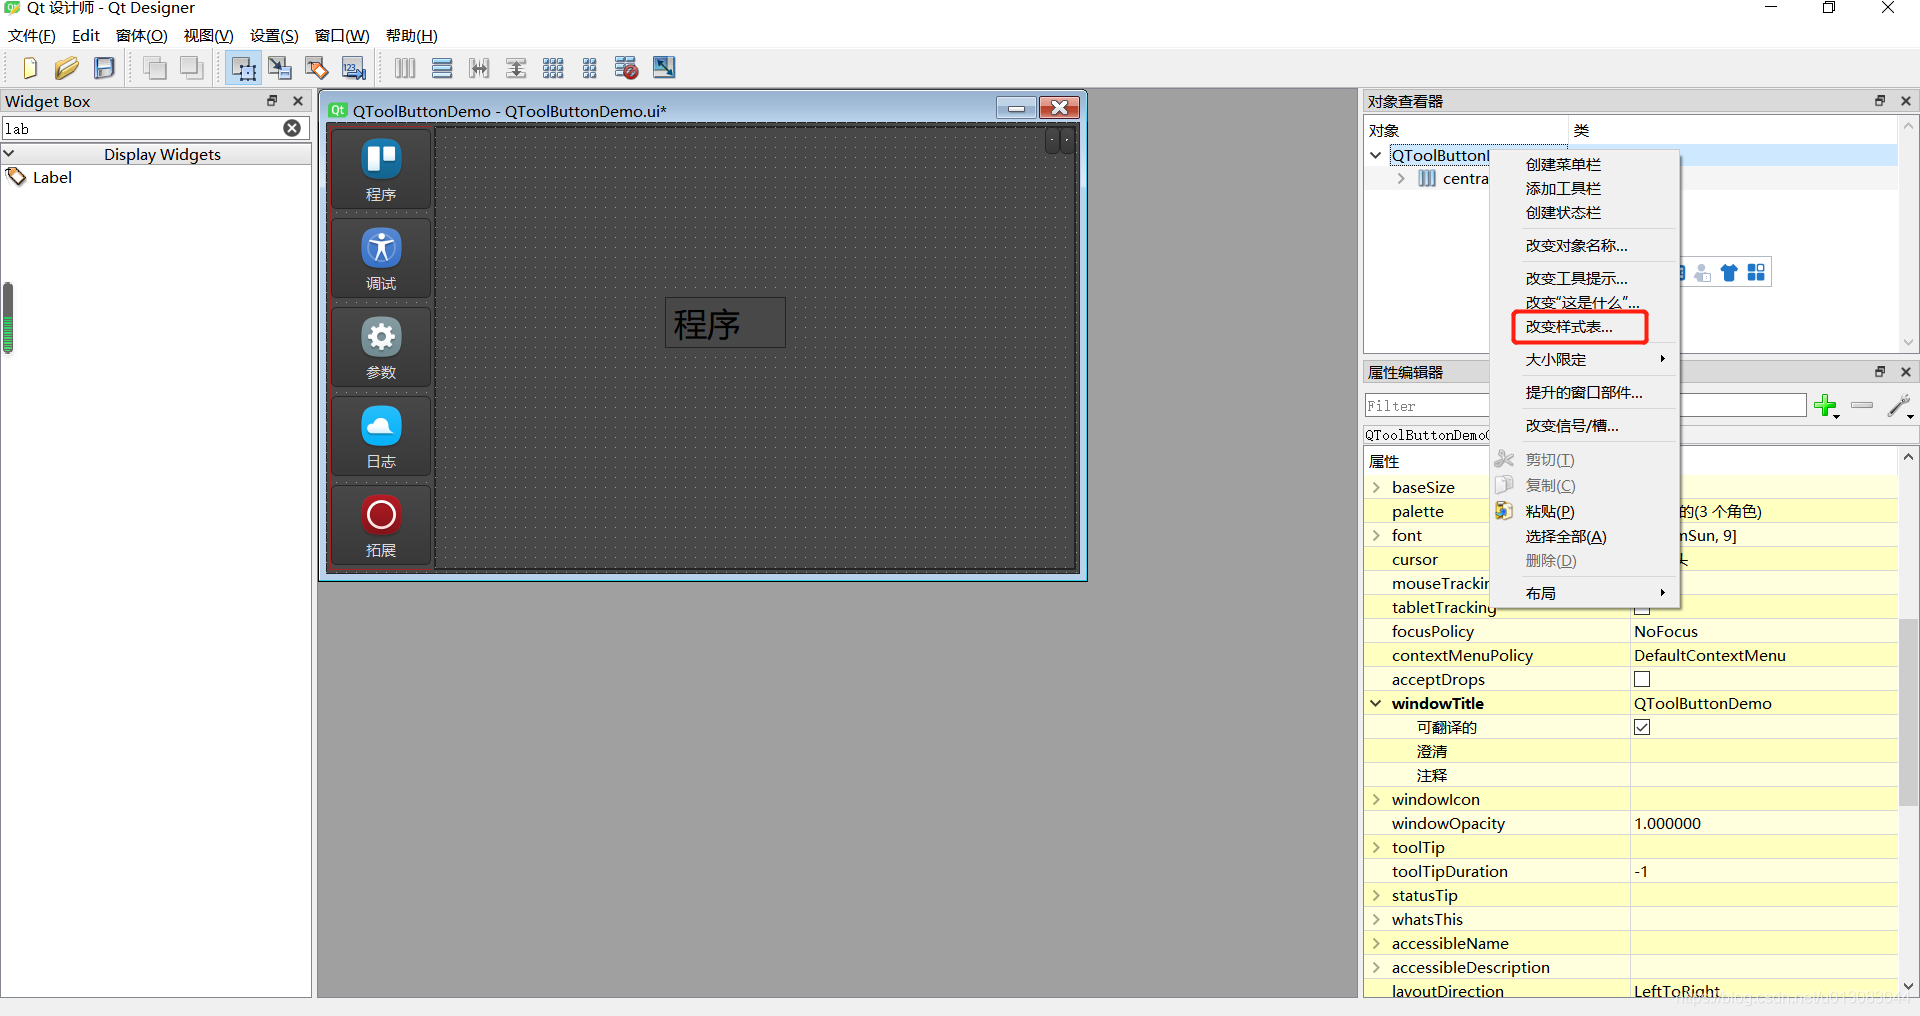This screenshot has height=1016, width=1920.
Task: Expand the whatsThis property
Action: click(x=1376, y=920)
